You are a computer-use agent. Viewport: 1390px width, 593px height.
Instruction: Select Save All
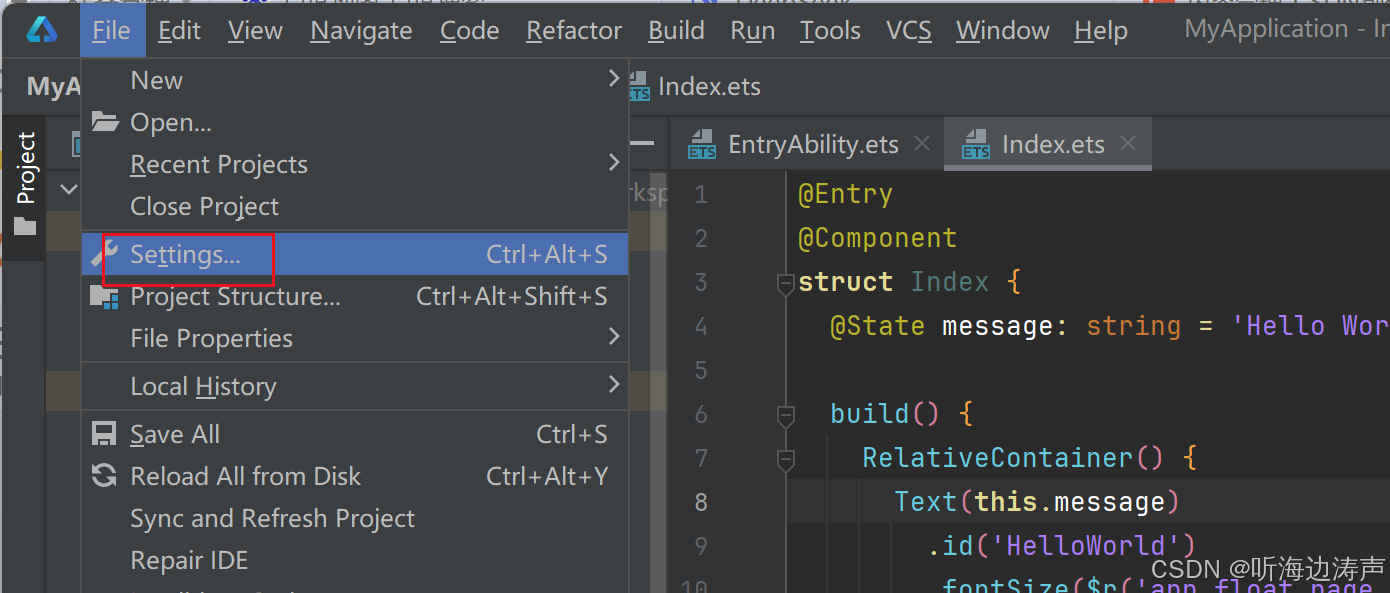tap(355, 434)
